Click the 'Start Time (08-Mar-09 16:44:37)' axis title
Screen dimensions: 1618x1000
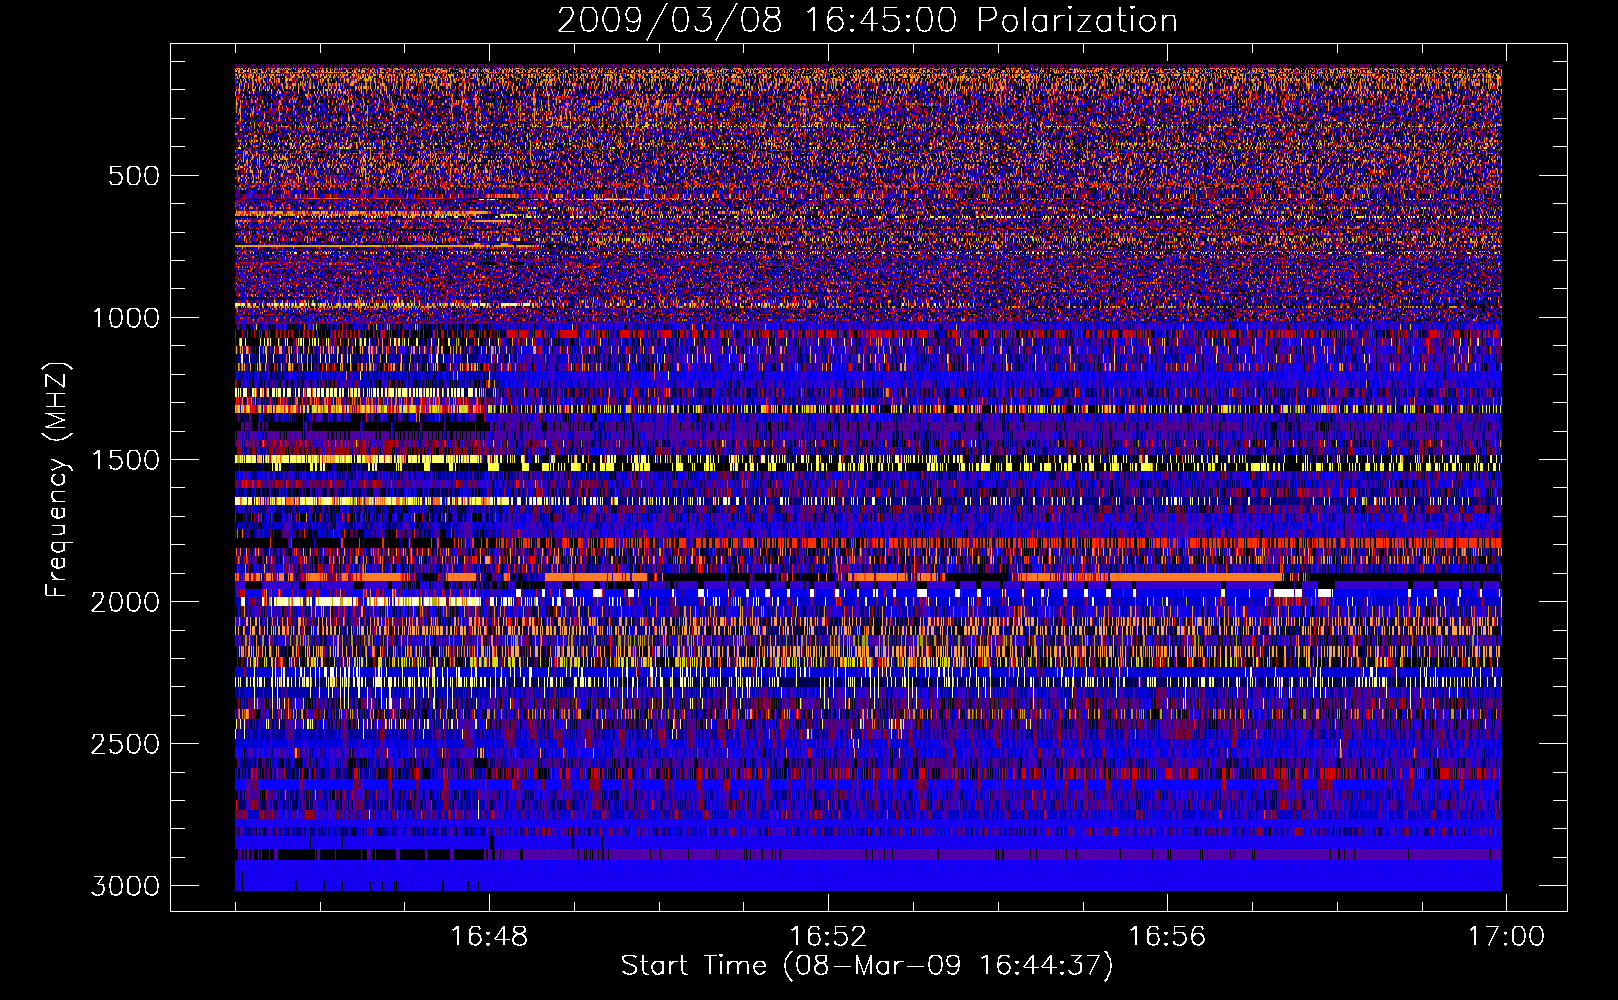pyautogui.click(x=867, y=966)
